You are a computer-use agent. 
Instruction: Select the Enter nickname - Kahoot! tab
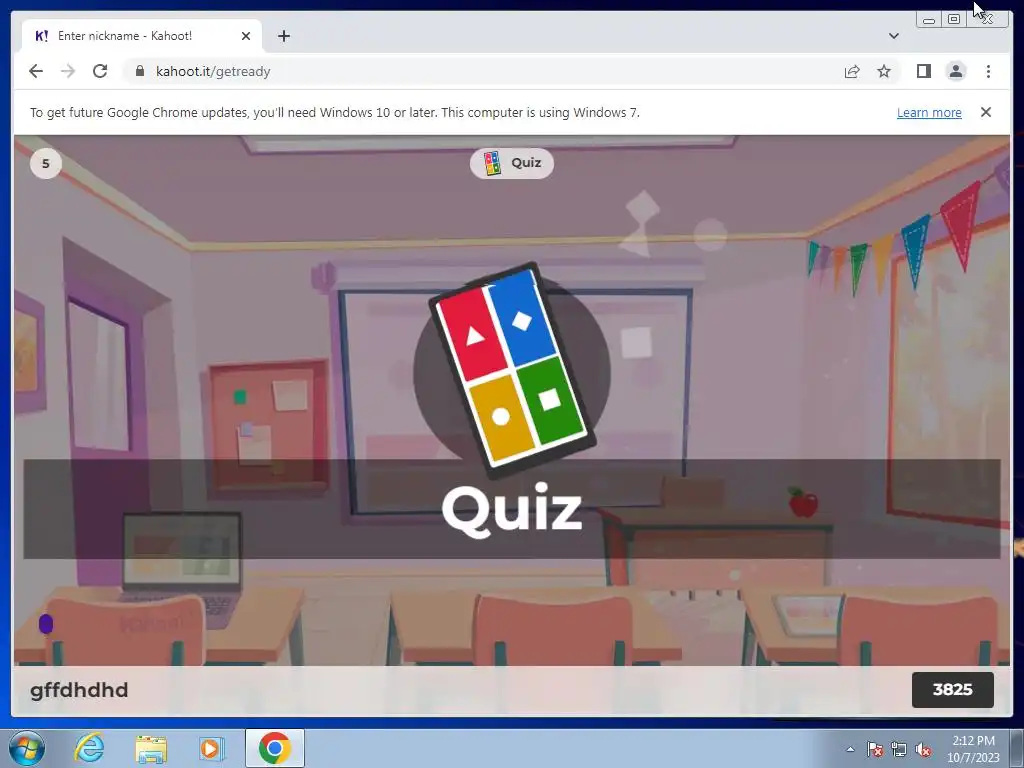click(x=142, y=36)
